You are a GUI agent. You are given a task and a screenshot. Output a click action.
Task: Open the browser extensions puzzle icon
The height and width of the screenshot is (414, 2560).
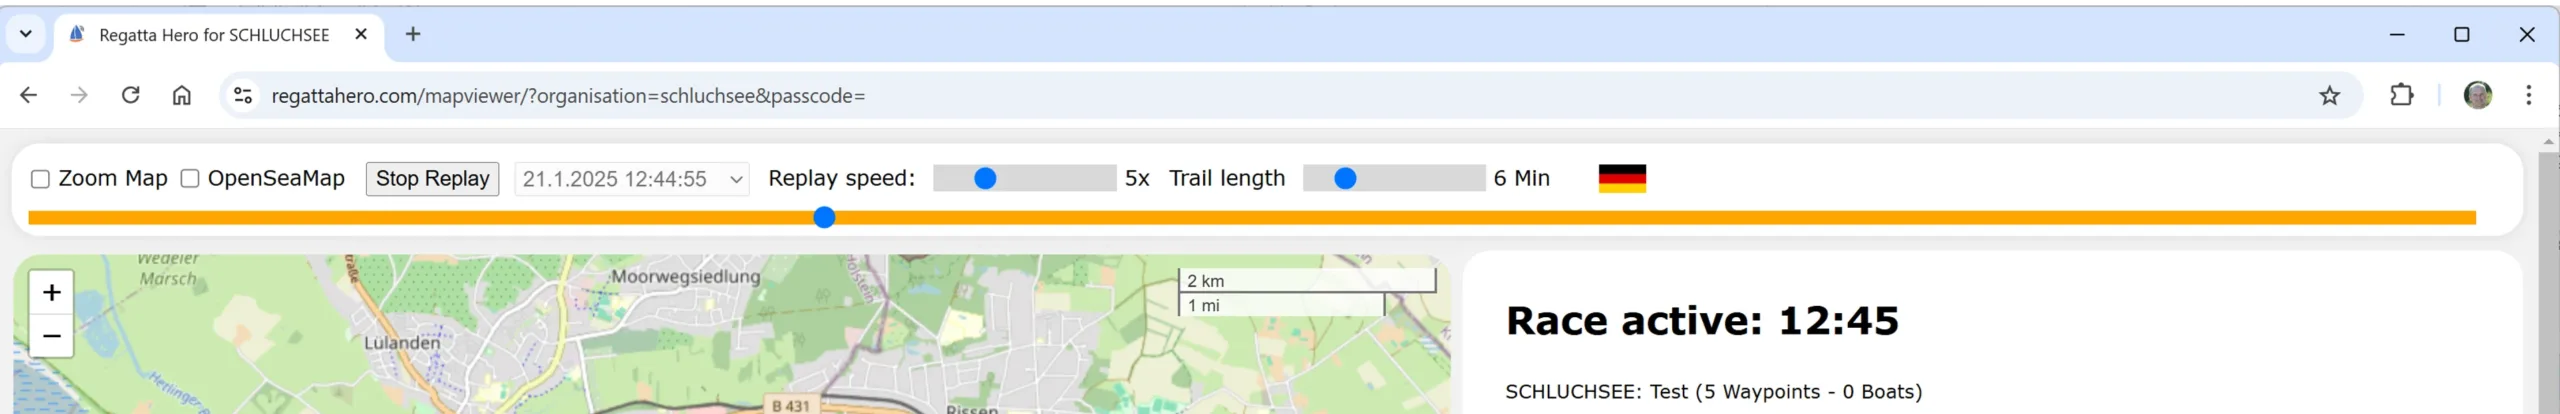tap(2402, 95)
